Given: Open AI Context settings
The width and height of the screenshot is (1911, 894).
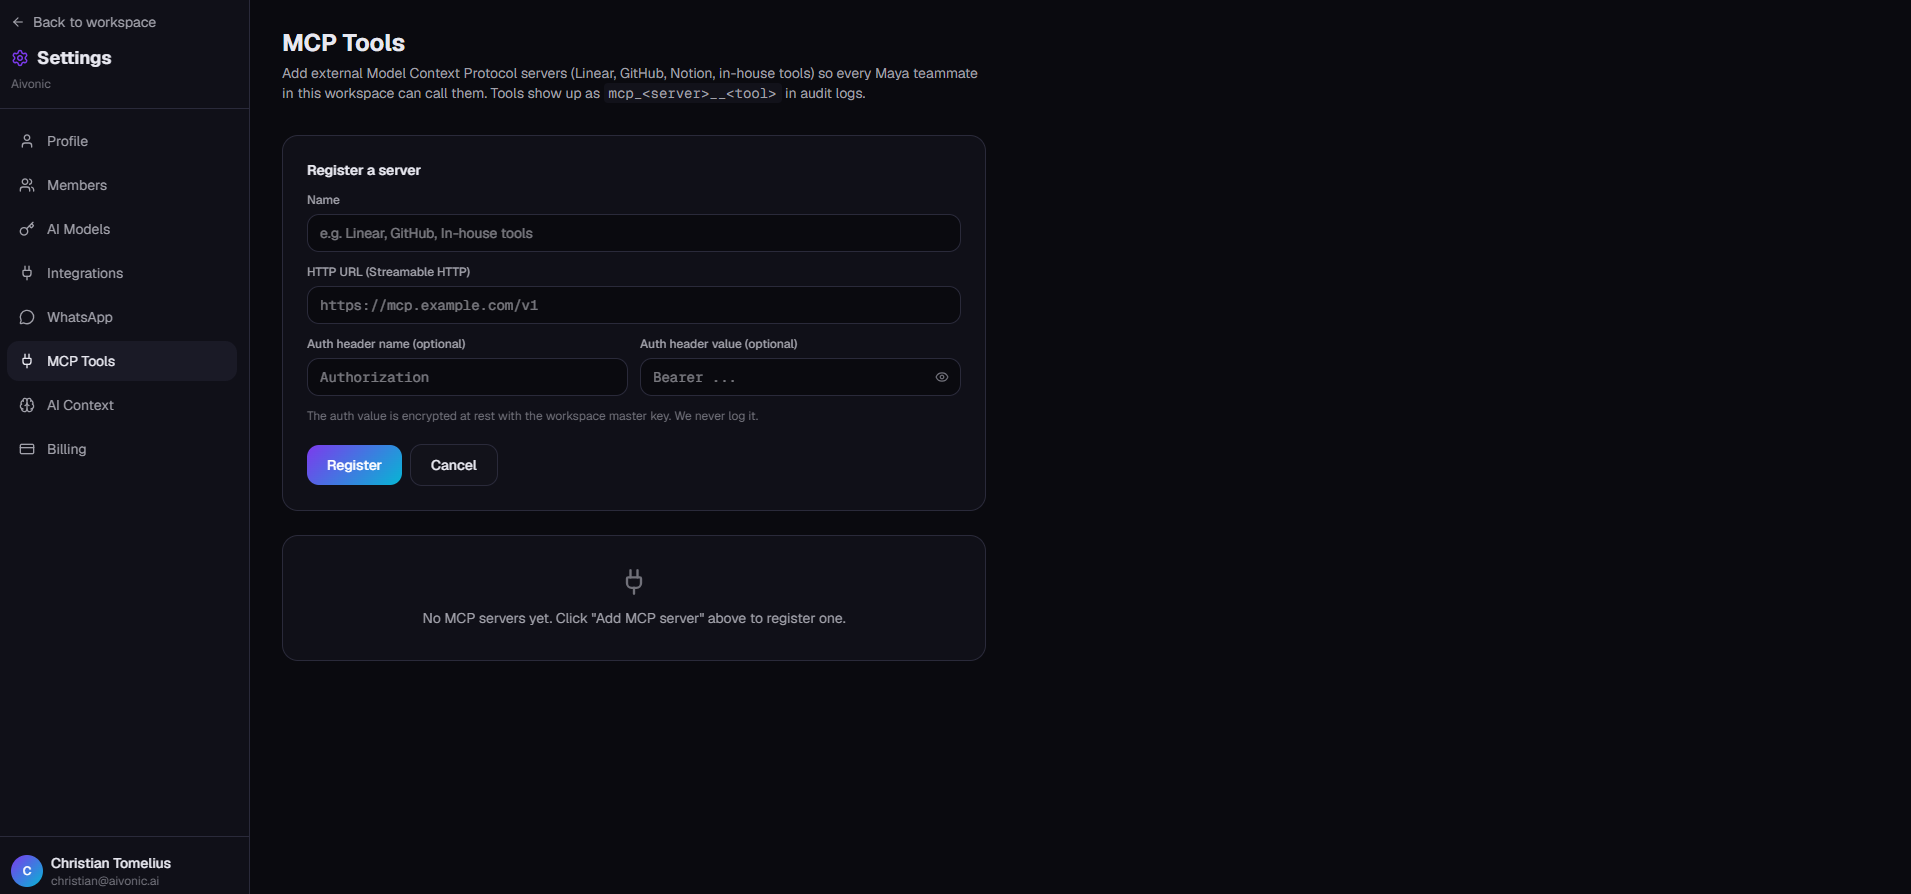Looking at the screenshot, I should click(122, 405).
